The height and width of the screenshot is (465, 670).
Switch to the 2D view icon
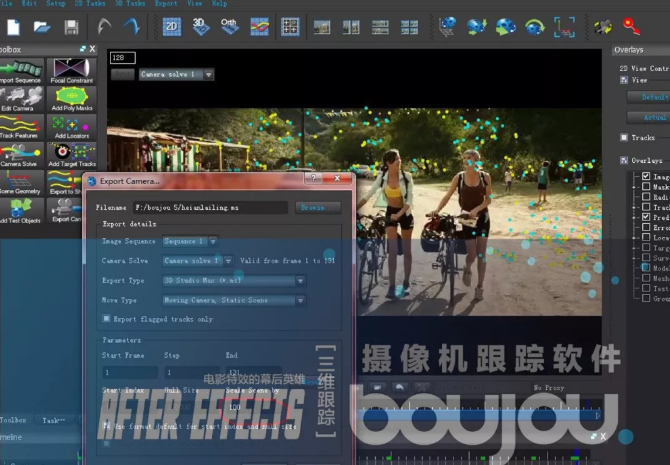(172, 27)
